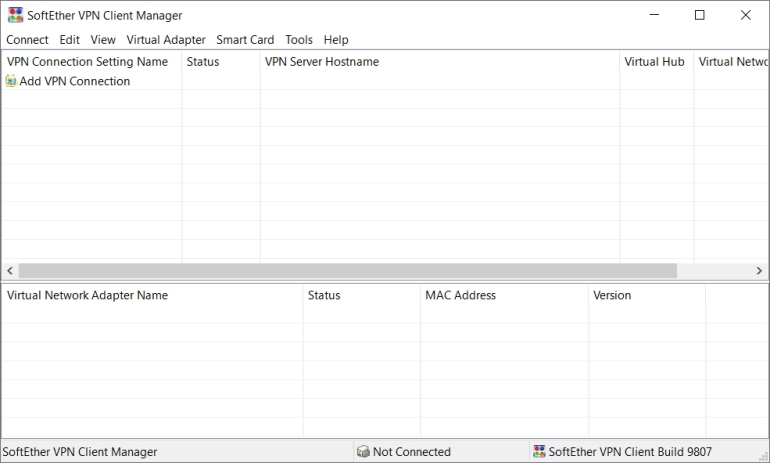The width and height of the screenshot is (770, 463).
Task: Click the Virtual Network Adapter Name header
Action: click(x=88, y=296)
